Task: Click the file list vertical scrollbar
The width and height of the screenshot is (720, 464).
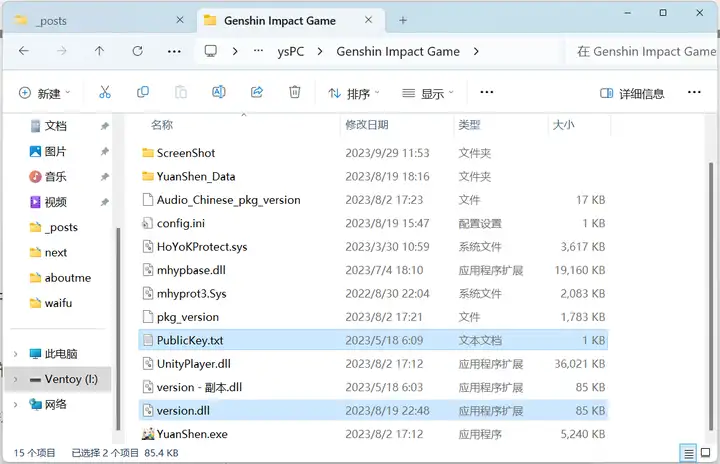Action: [x=711, y=296]
